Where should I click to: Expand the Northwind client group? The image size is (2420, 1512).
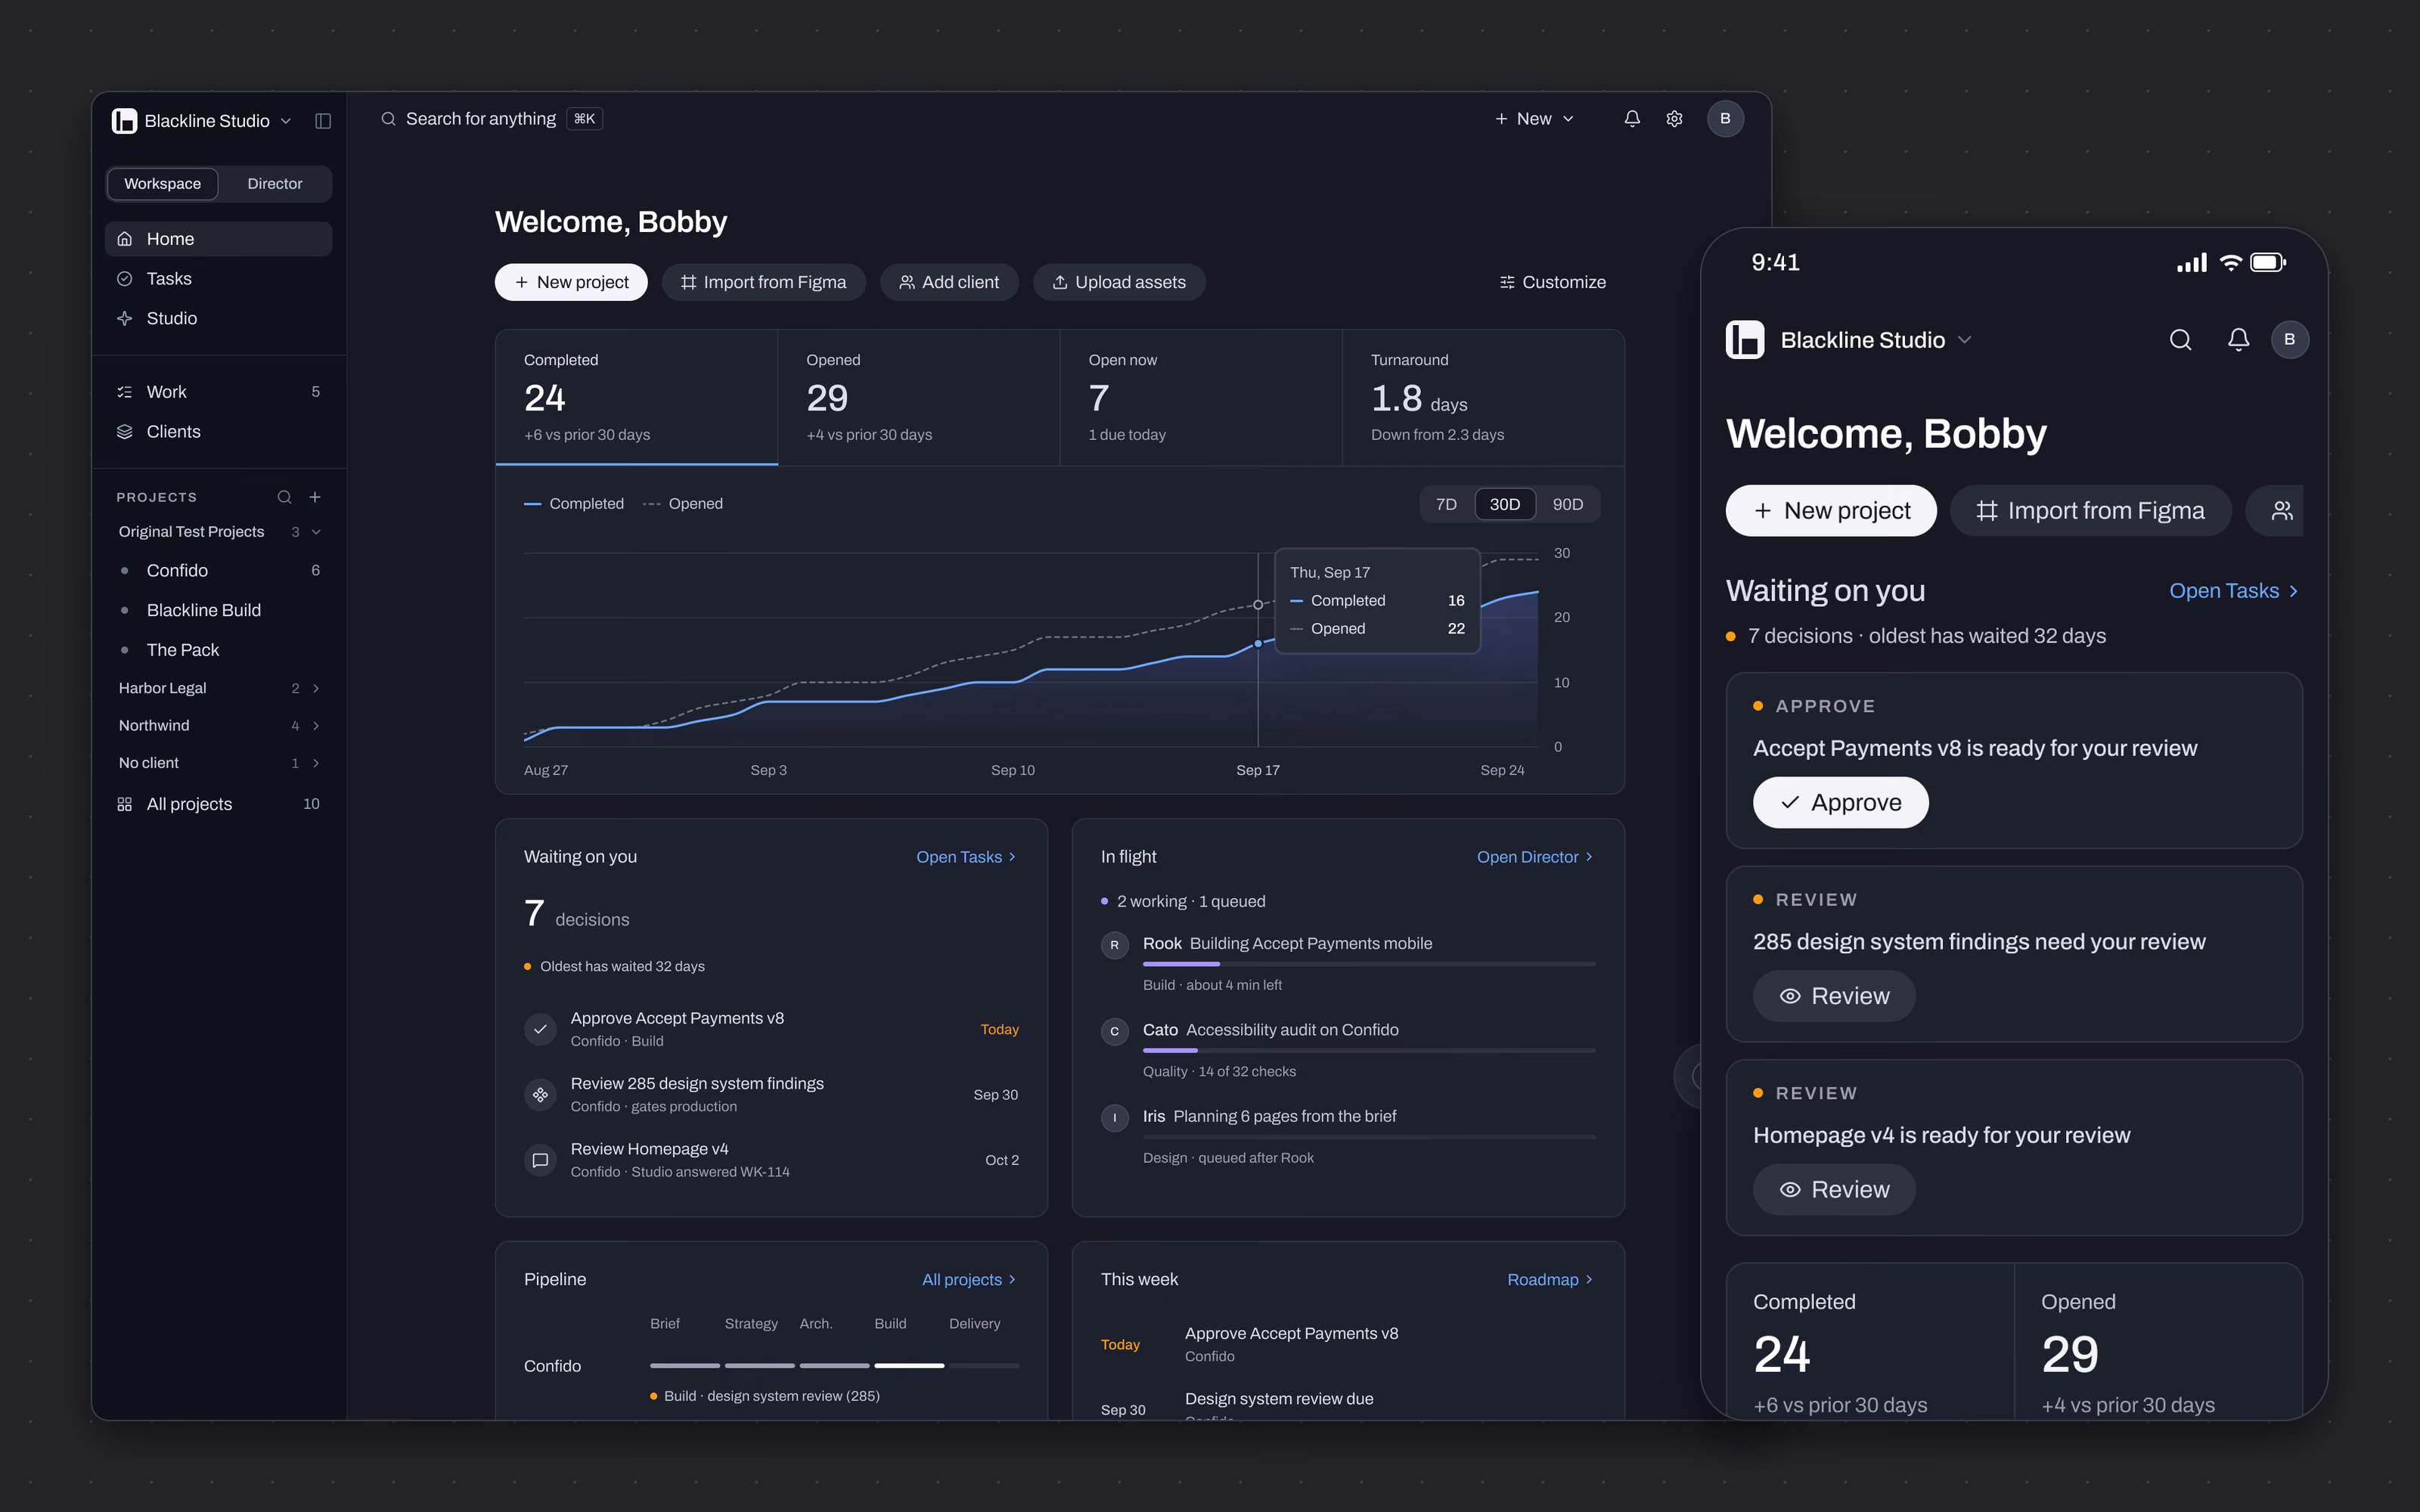coord(219,726)
